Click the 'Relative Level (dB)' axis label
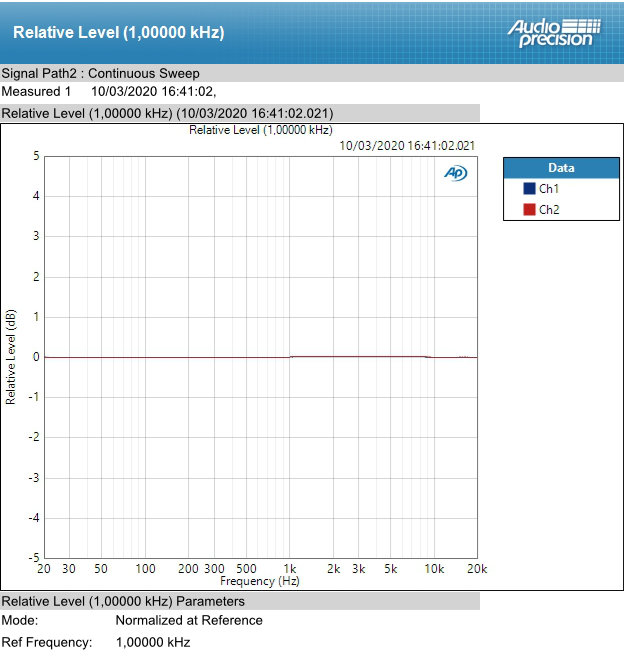The image size is (626, 660). pos(11,357)
